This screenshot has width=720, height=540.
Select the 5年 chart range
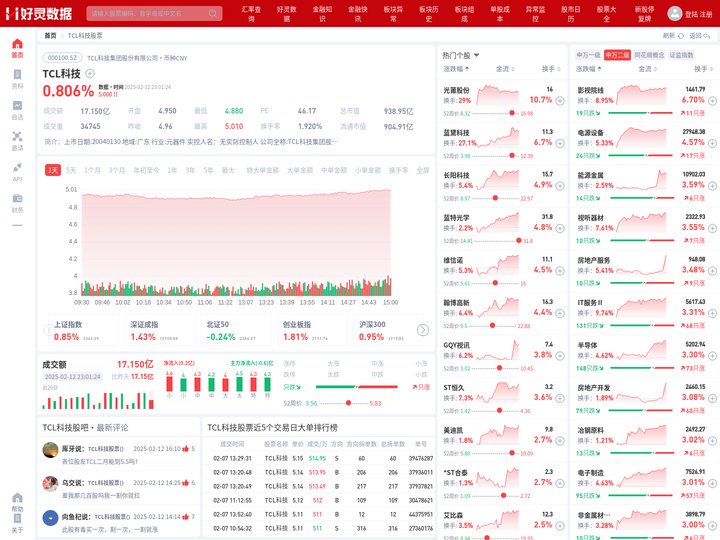tap(208, 170)
